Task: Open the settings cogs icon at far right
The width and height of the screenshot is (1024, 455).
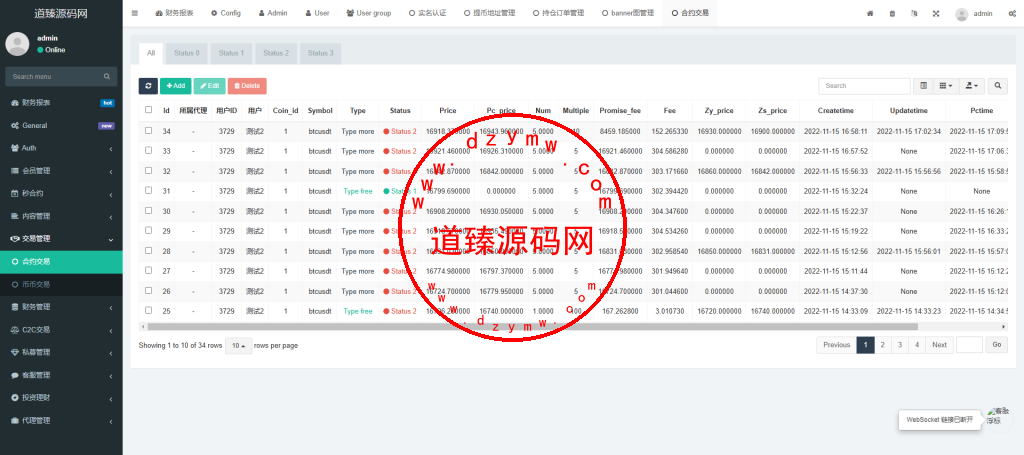Action: [x=1012, y=13]
